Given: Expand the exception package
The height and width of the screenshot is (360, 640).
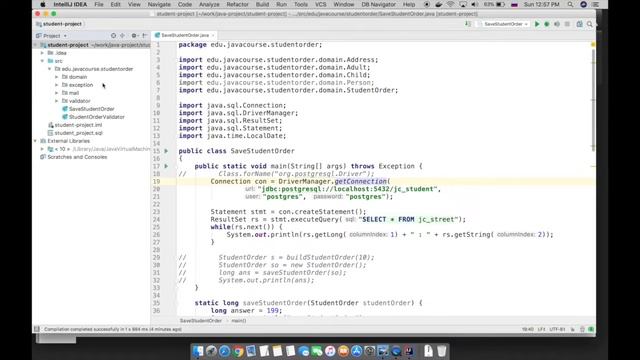Looking at the screenshot, I should tap(57, 85).
